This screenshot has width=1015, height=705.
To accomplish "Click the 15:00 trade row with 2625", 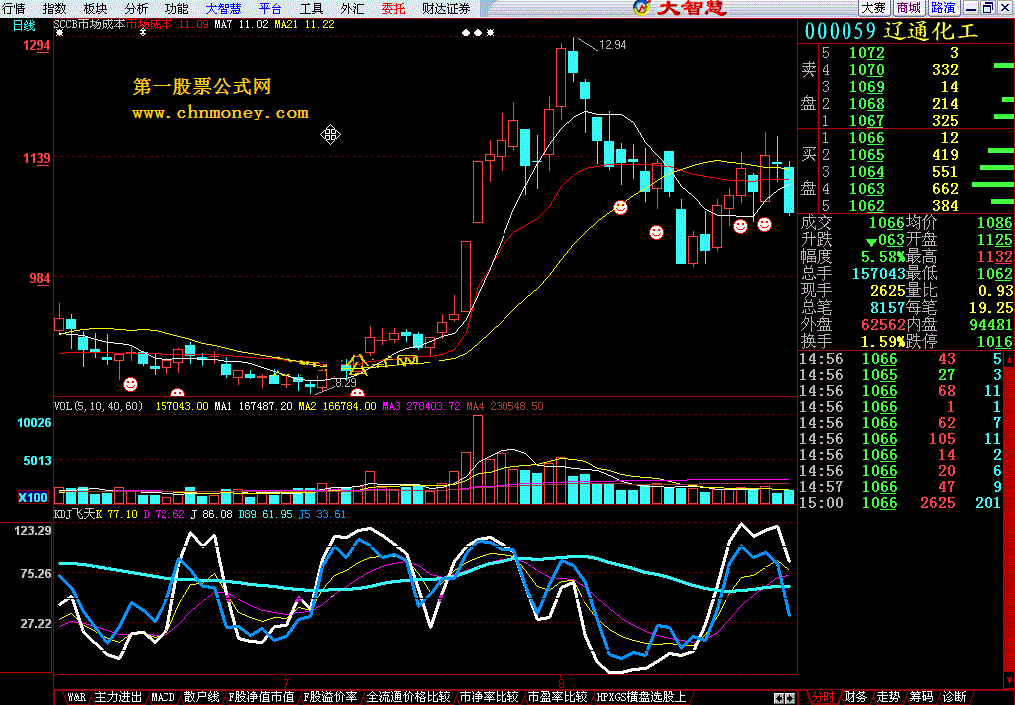I will click(x=901, y=502).
